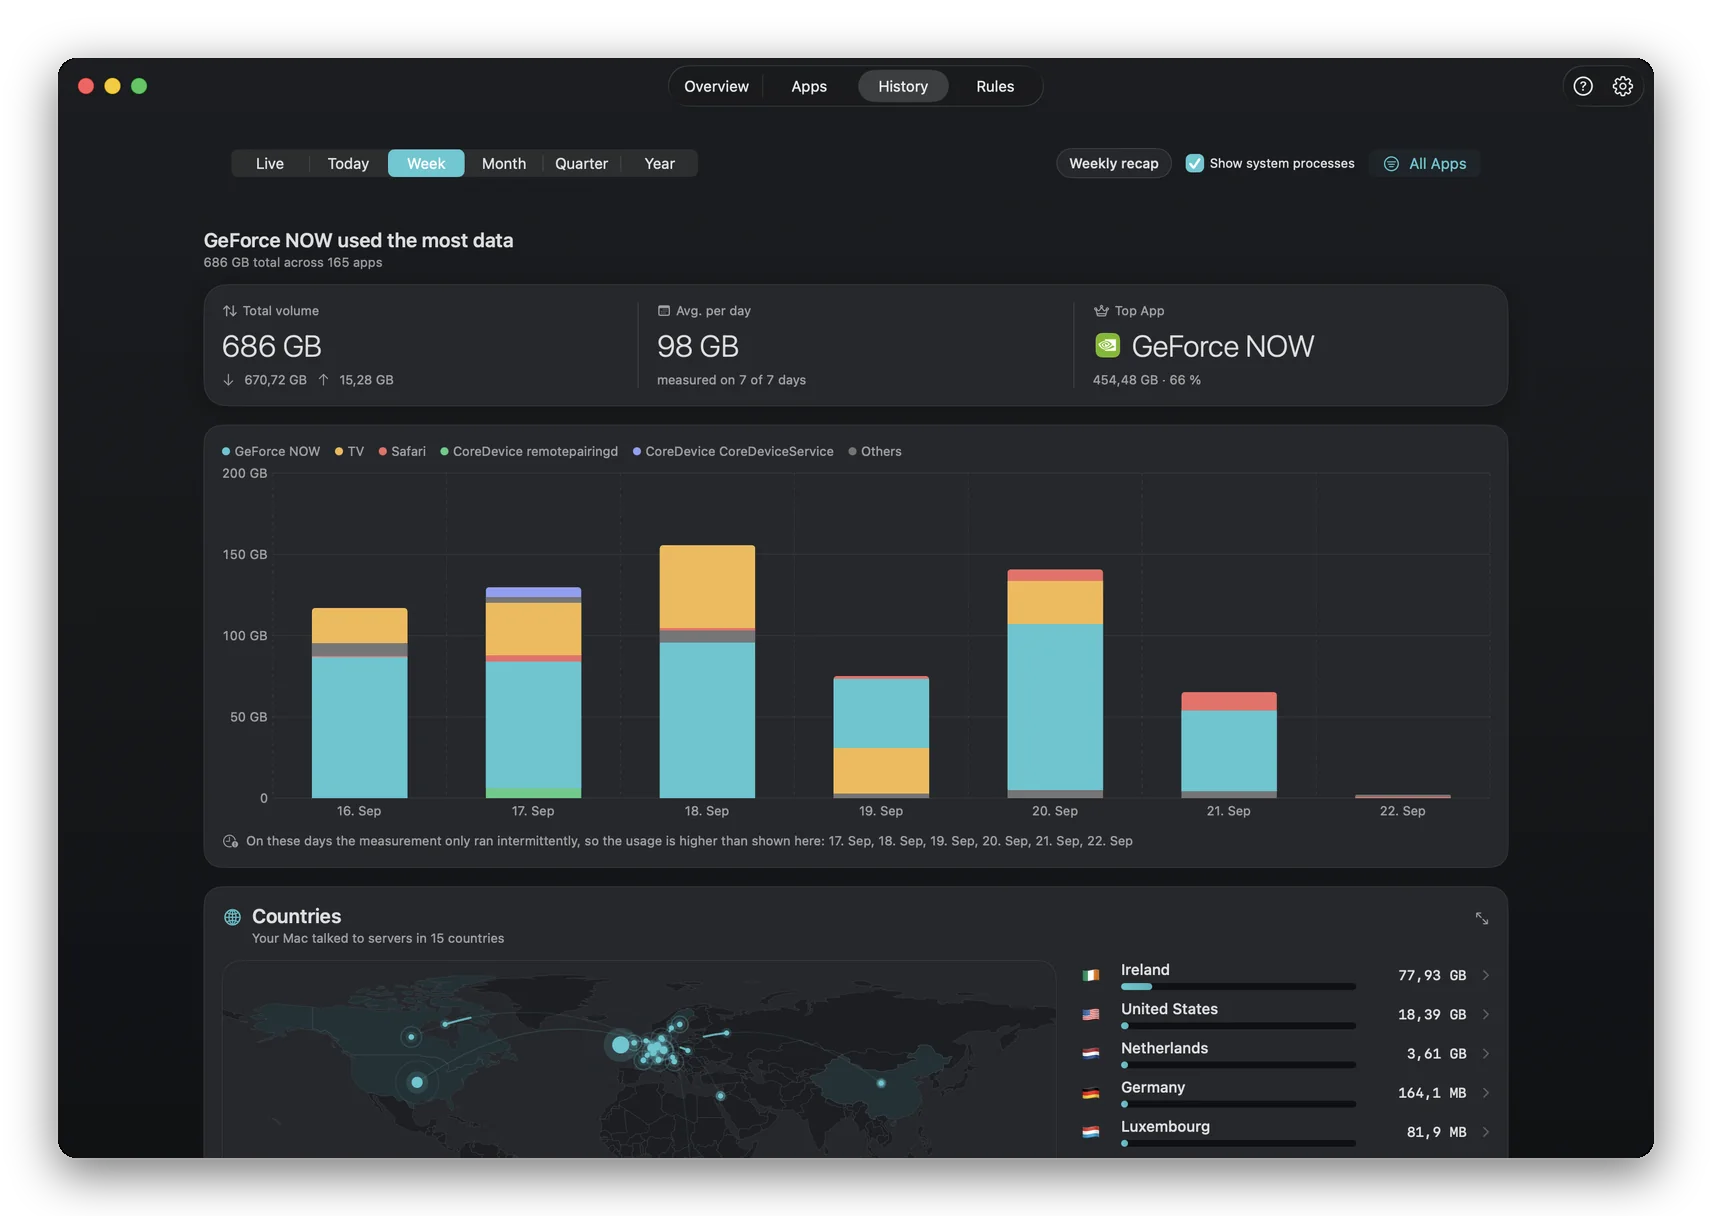Select the Quarter time range

coord(581,164)
